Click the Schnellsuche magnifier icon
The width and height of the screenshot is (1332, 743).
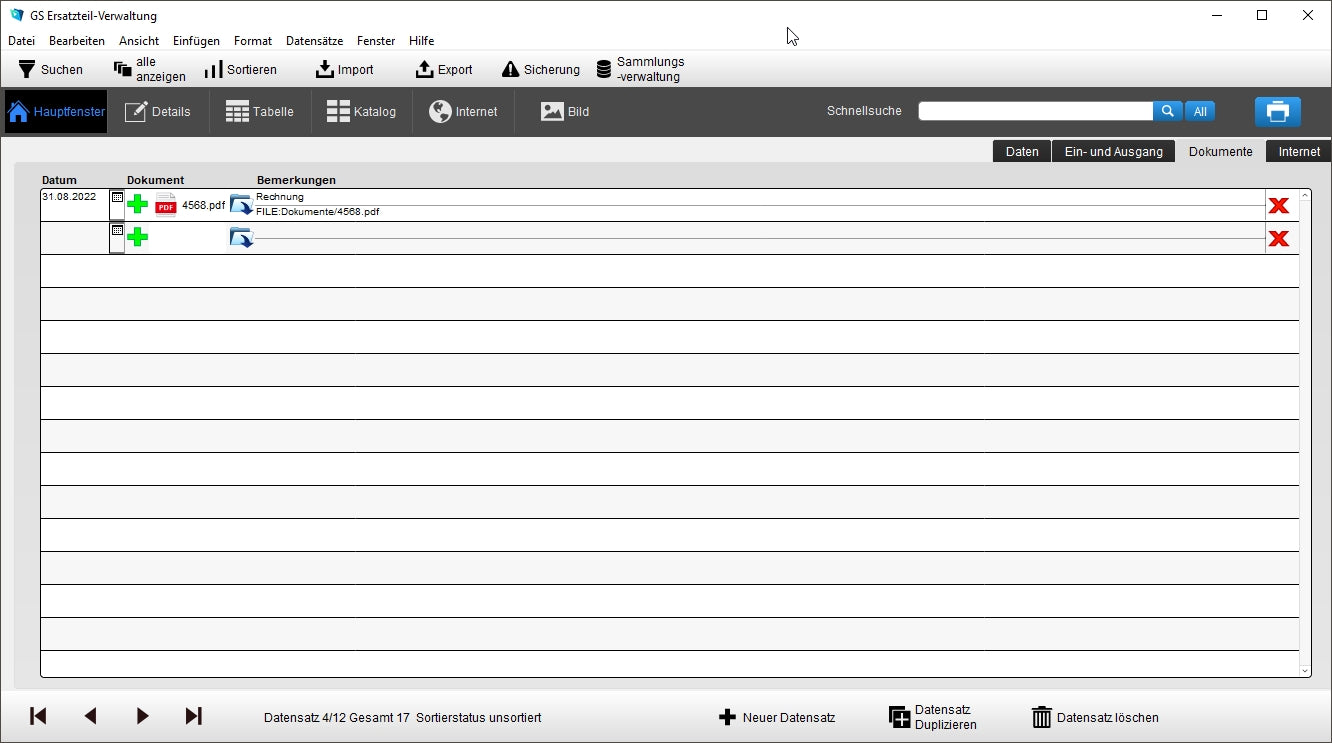pyautogui.click(x=1167, y=112)
